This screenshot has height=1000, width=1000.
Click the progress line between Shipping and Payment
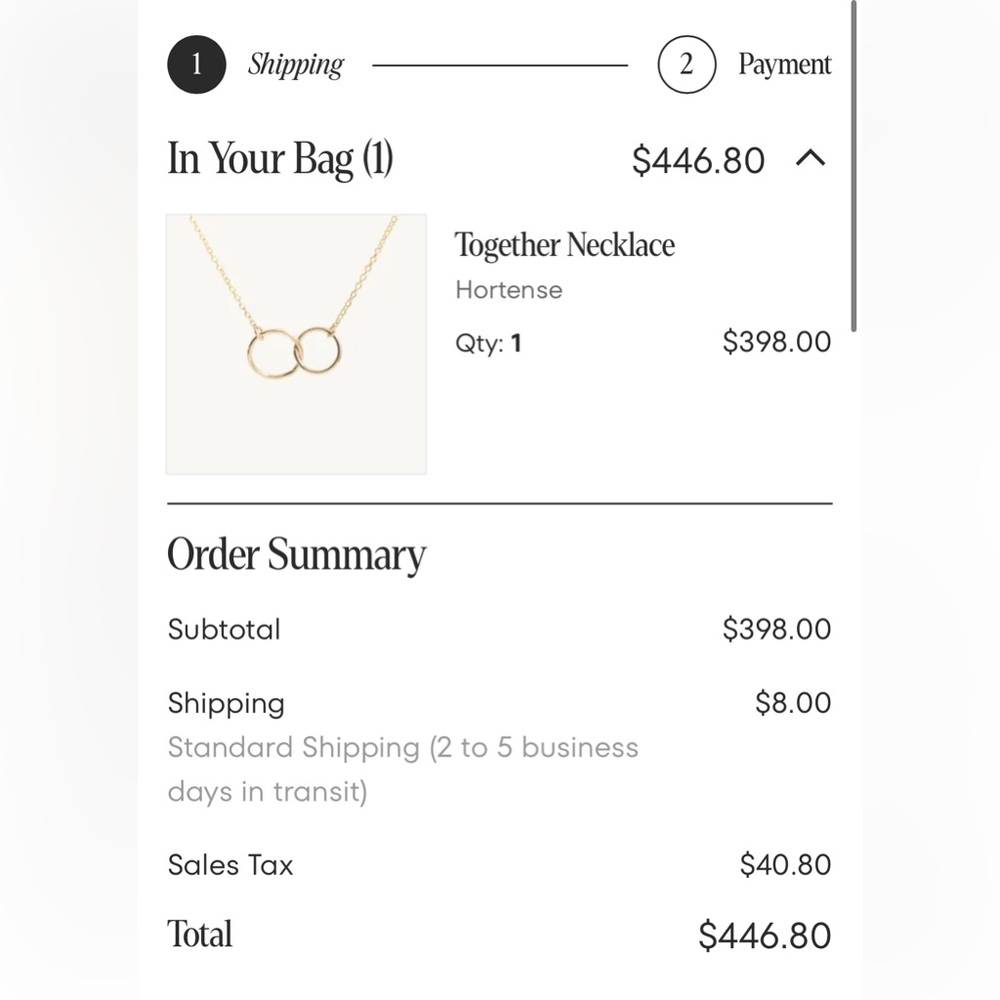tap(500, 65)
